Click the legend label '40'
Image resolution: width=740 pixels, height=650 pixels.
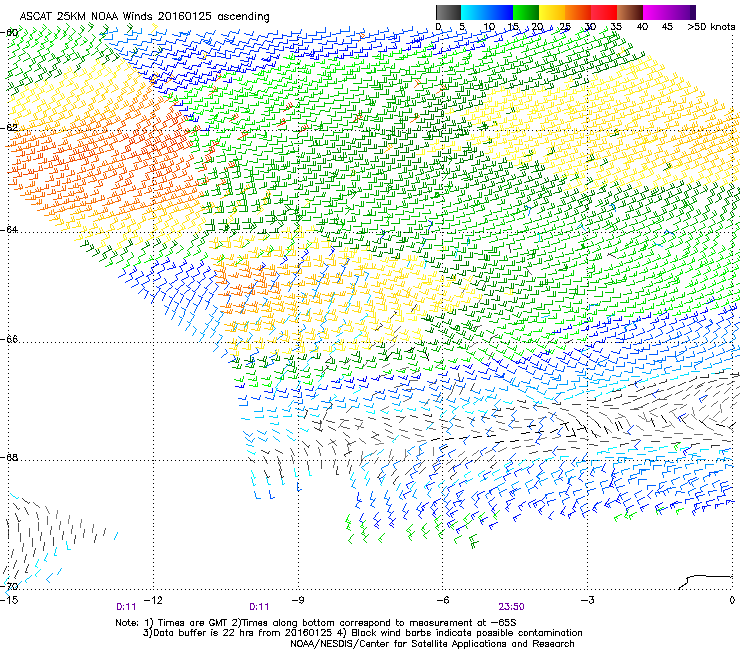coord(642,27)
